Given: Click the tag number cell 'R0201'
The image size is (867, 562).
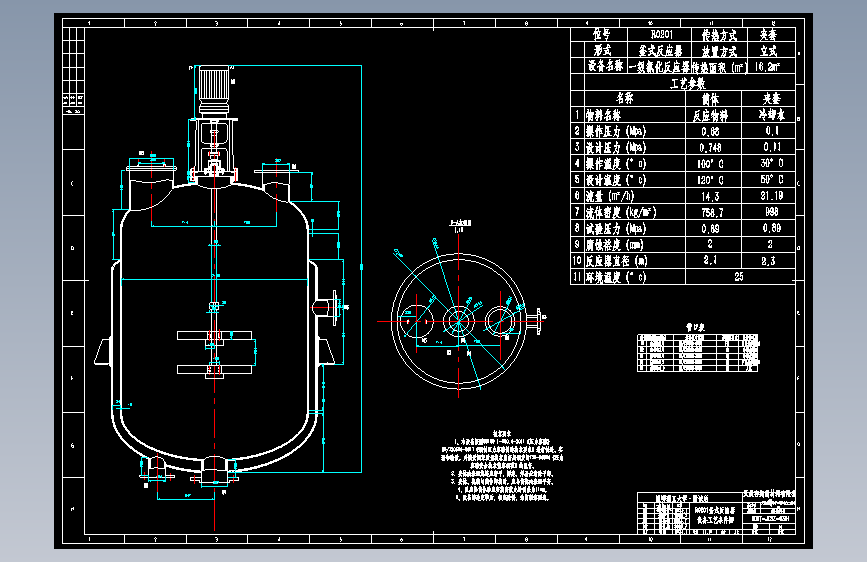Looking at the screenshot, I should click(x=661, y=34).
